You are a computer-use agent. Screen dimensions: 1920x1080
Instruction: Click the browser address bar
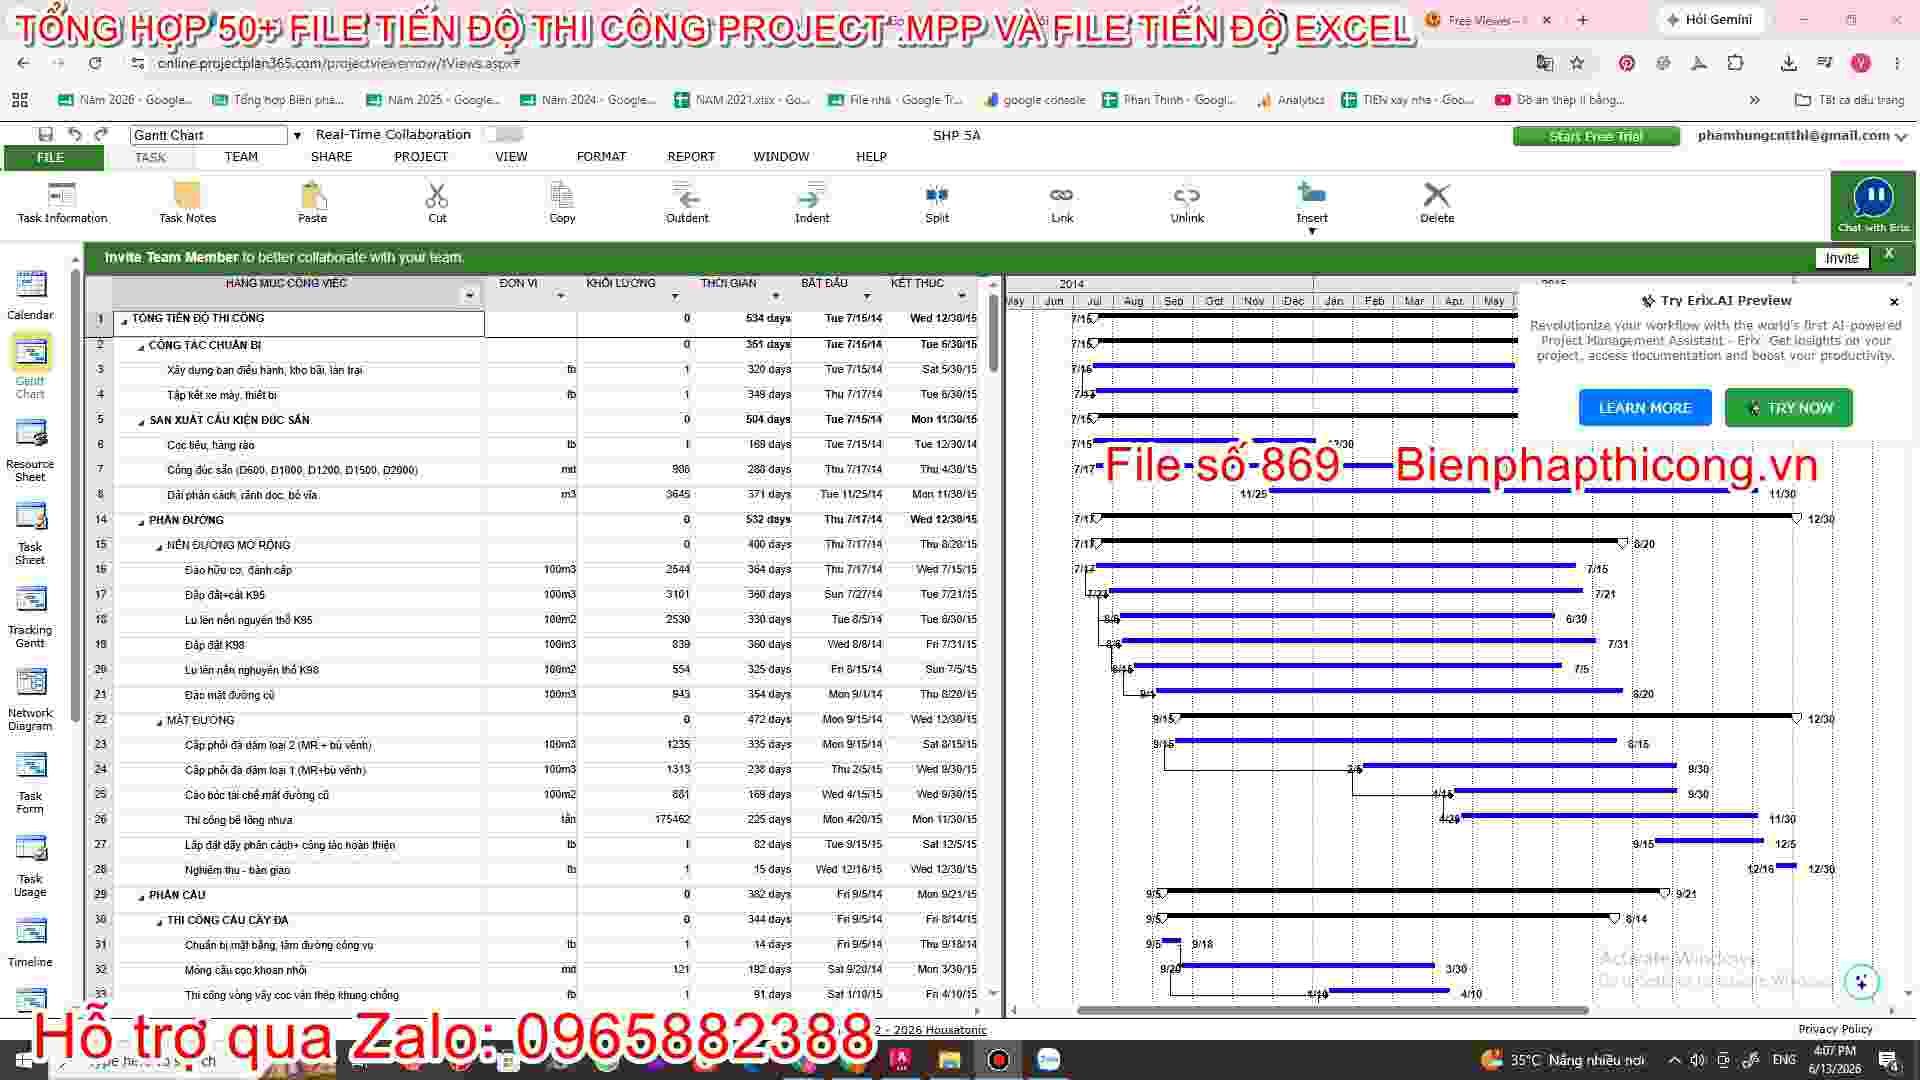point(840,63)
